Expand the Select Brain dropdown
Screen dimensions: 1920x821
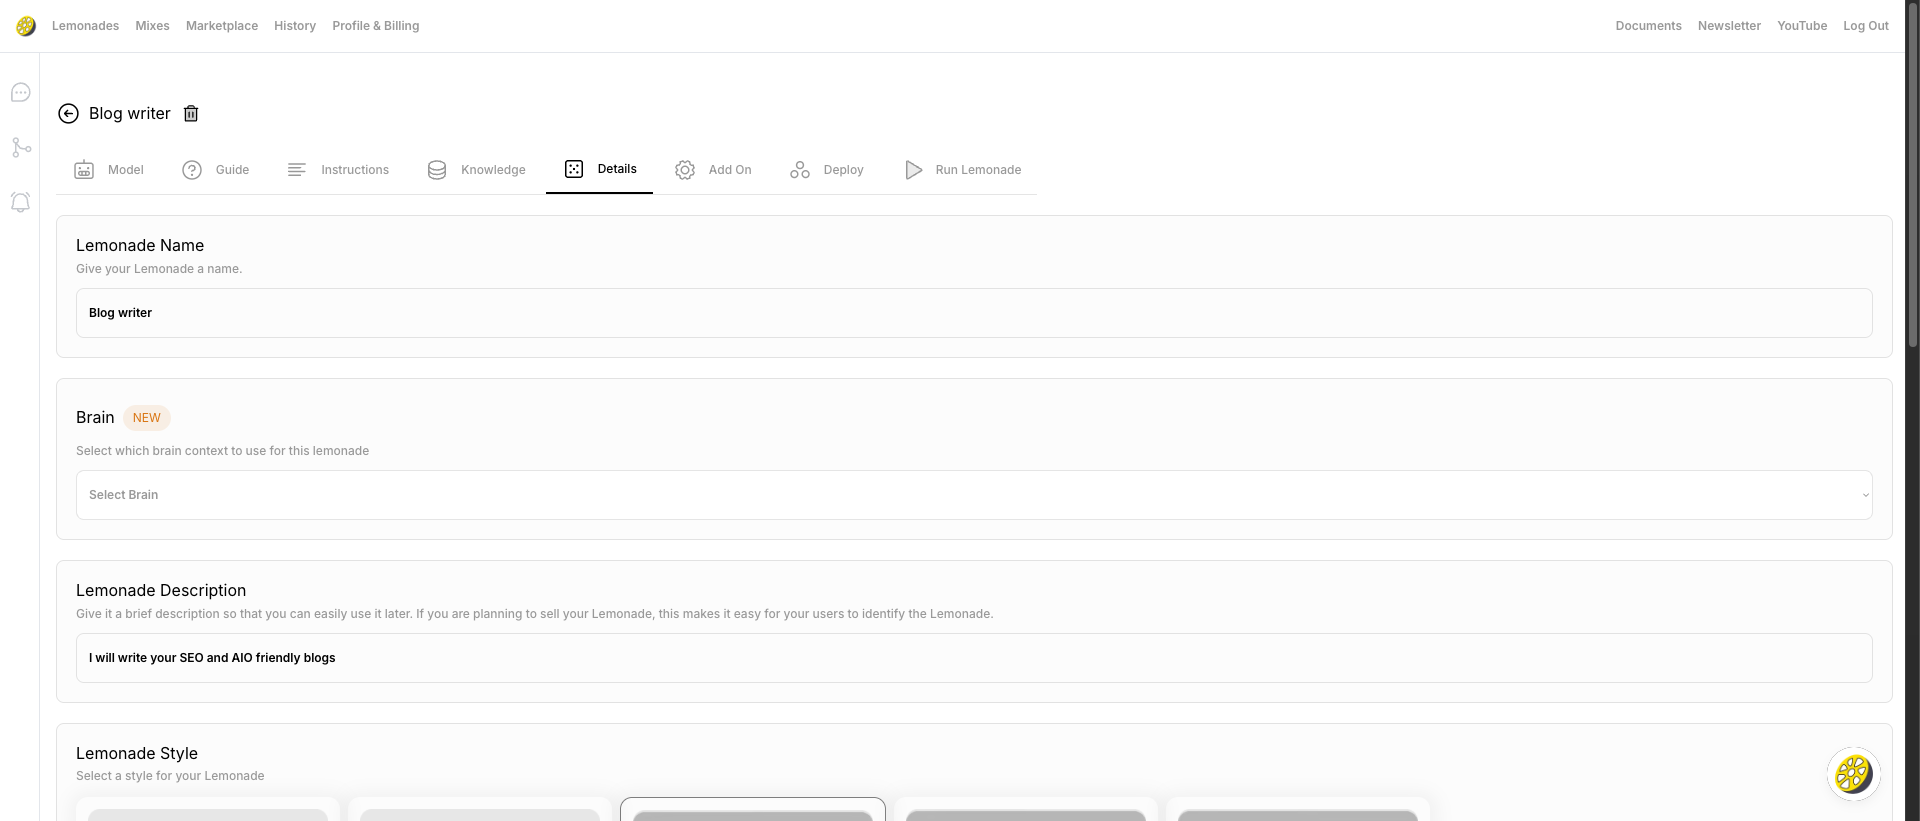(x=974, y=495)
